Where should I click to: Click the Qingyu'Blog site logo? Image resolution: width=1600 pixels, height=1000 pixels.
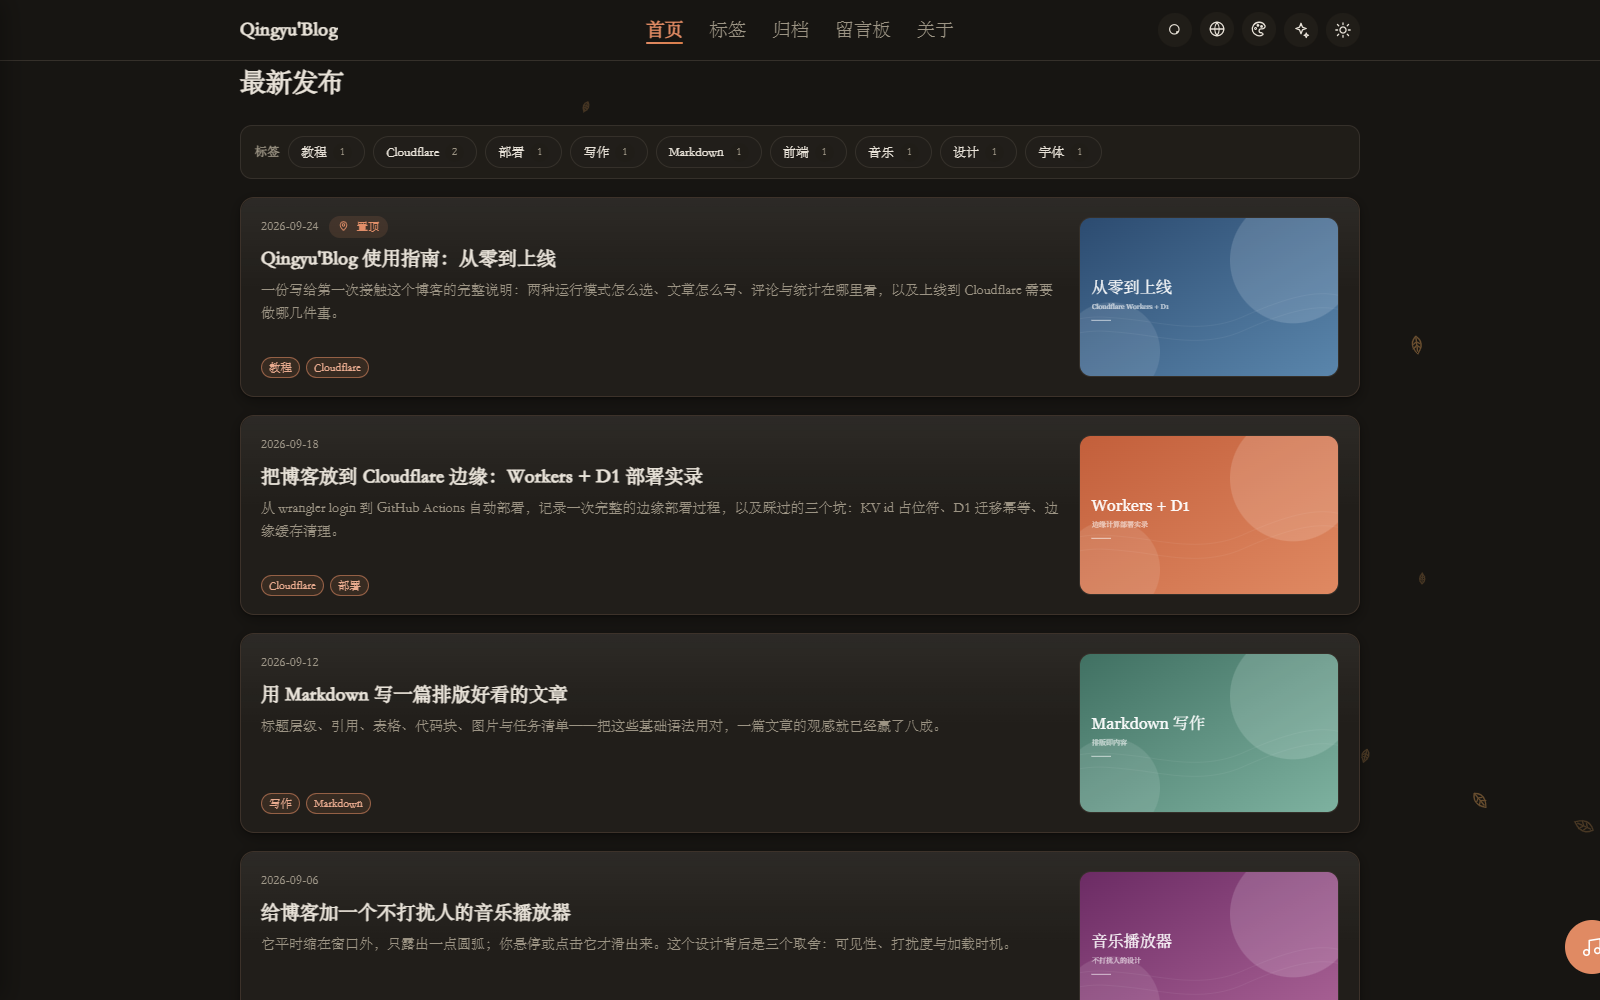[x=289, y=30]
